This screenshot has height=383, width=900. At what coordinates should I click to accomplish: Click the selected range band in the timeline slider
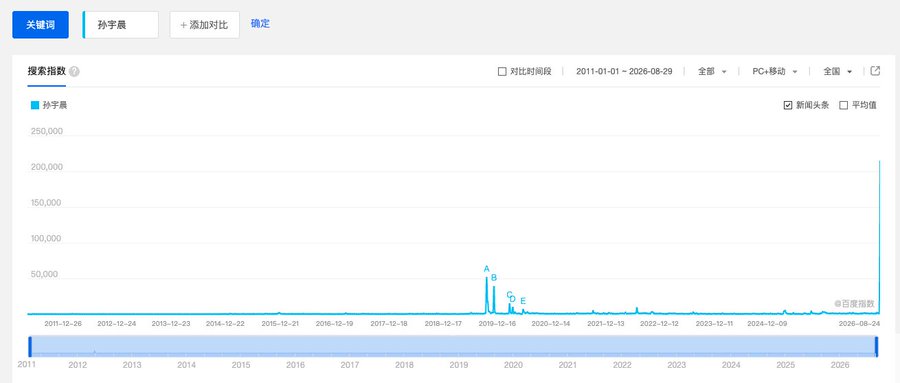pos(453,347)
